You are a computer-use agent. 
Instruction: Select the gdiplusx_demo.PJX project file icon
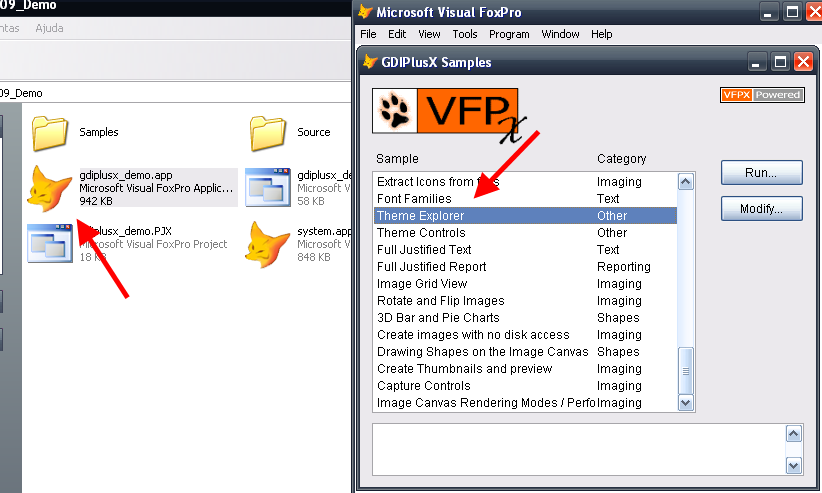tap(50, 243)
